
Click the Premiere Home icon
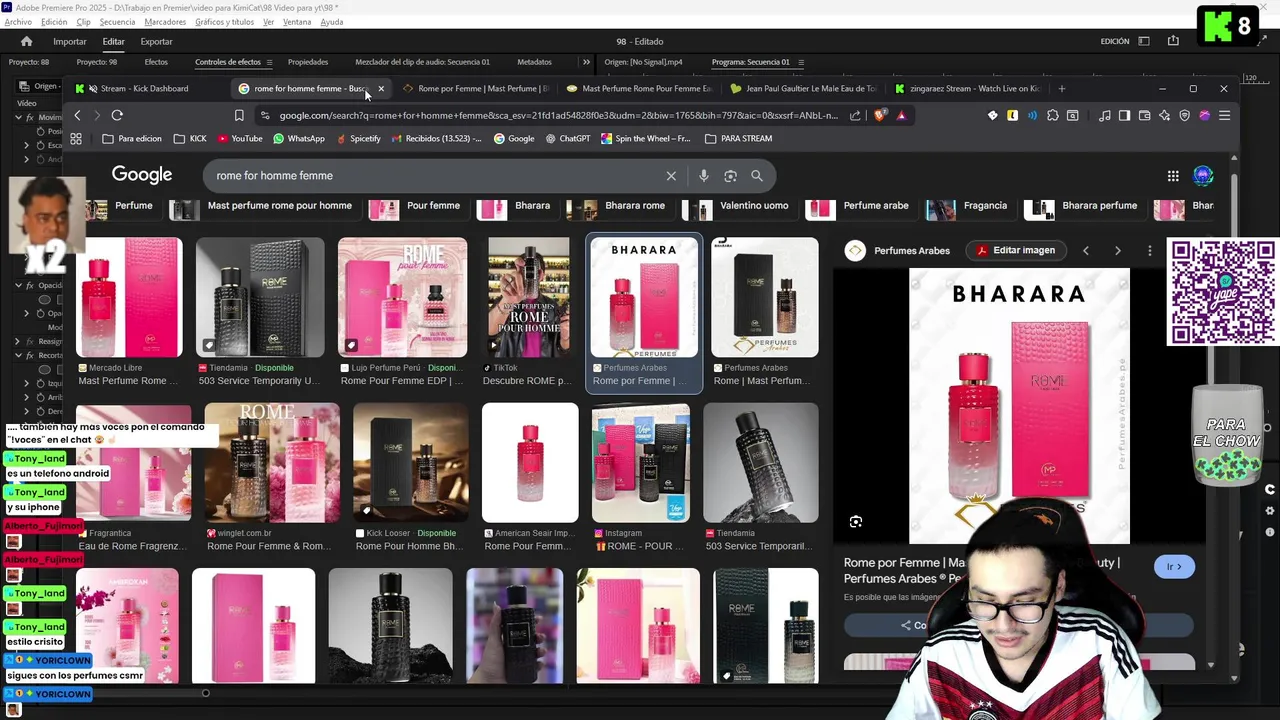27,41
